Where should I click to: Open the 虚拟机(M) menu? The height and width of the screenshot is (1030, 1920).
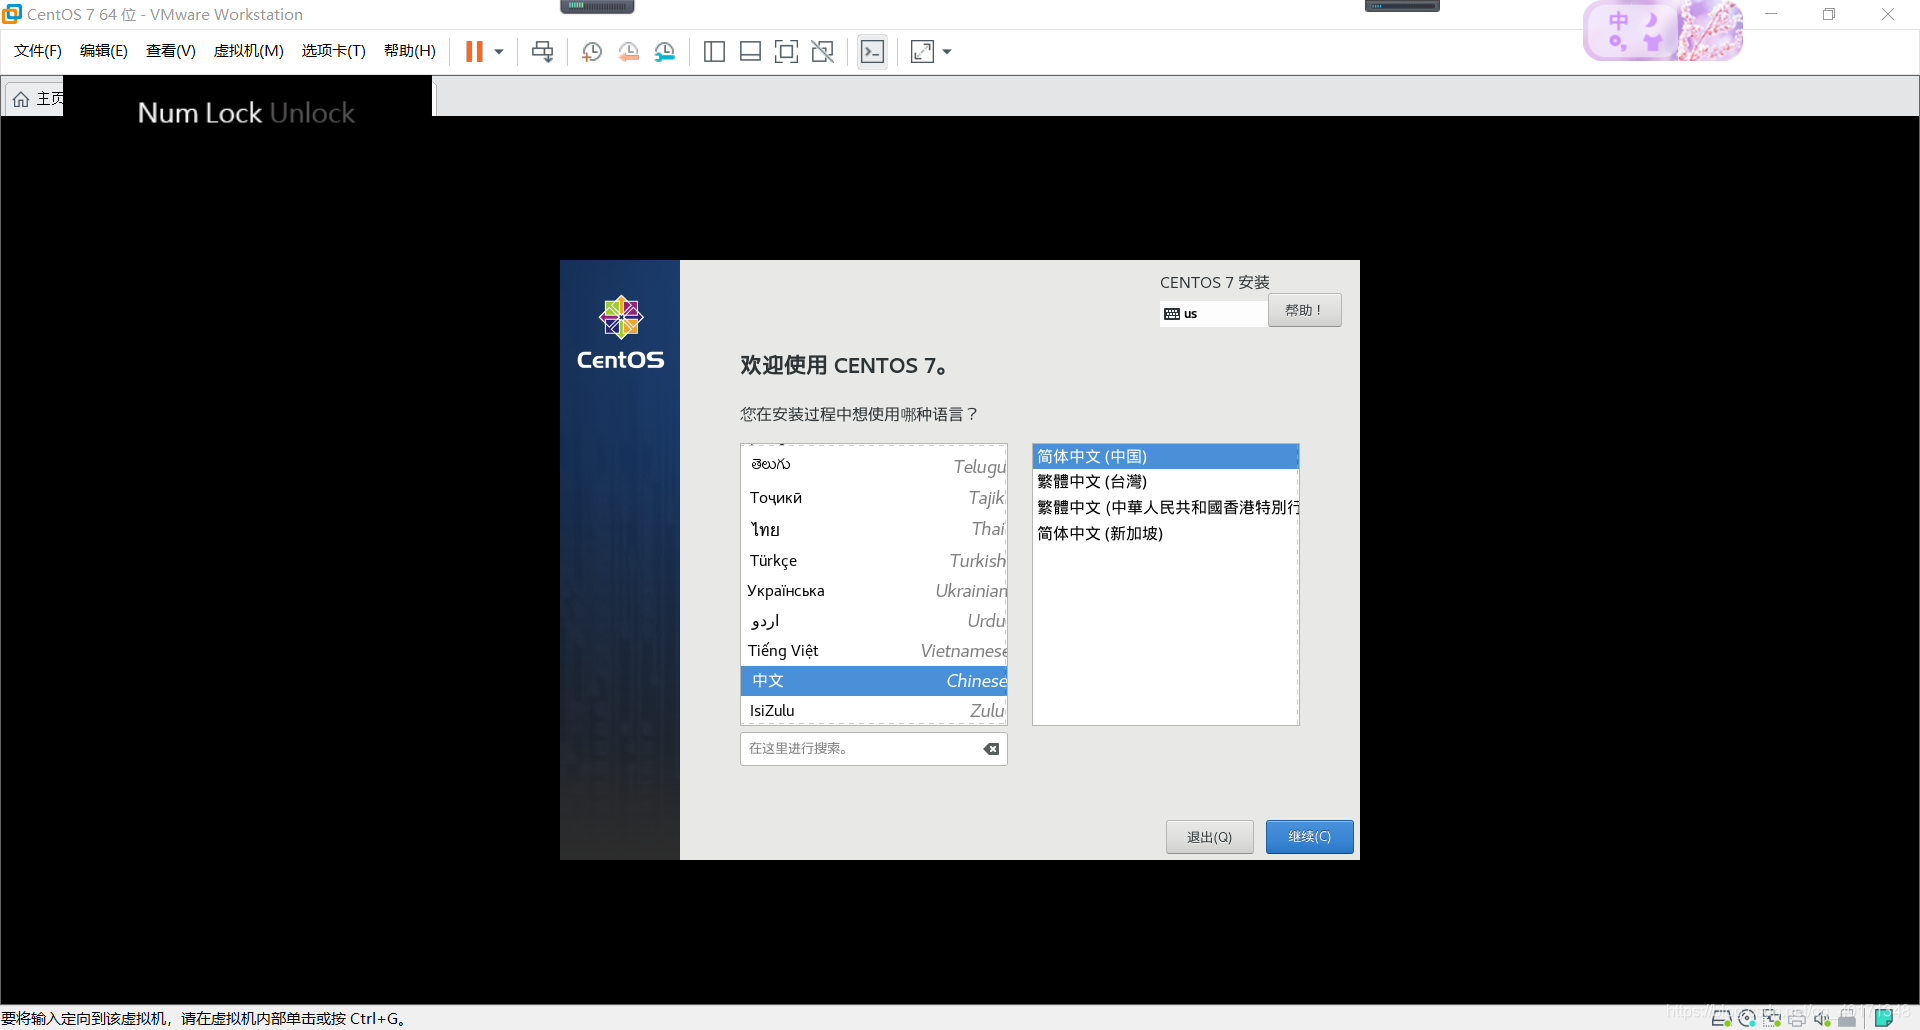pyautogui.click(x=249, y=51)
